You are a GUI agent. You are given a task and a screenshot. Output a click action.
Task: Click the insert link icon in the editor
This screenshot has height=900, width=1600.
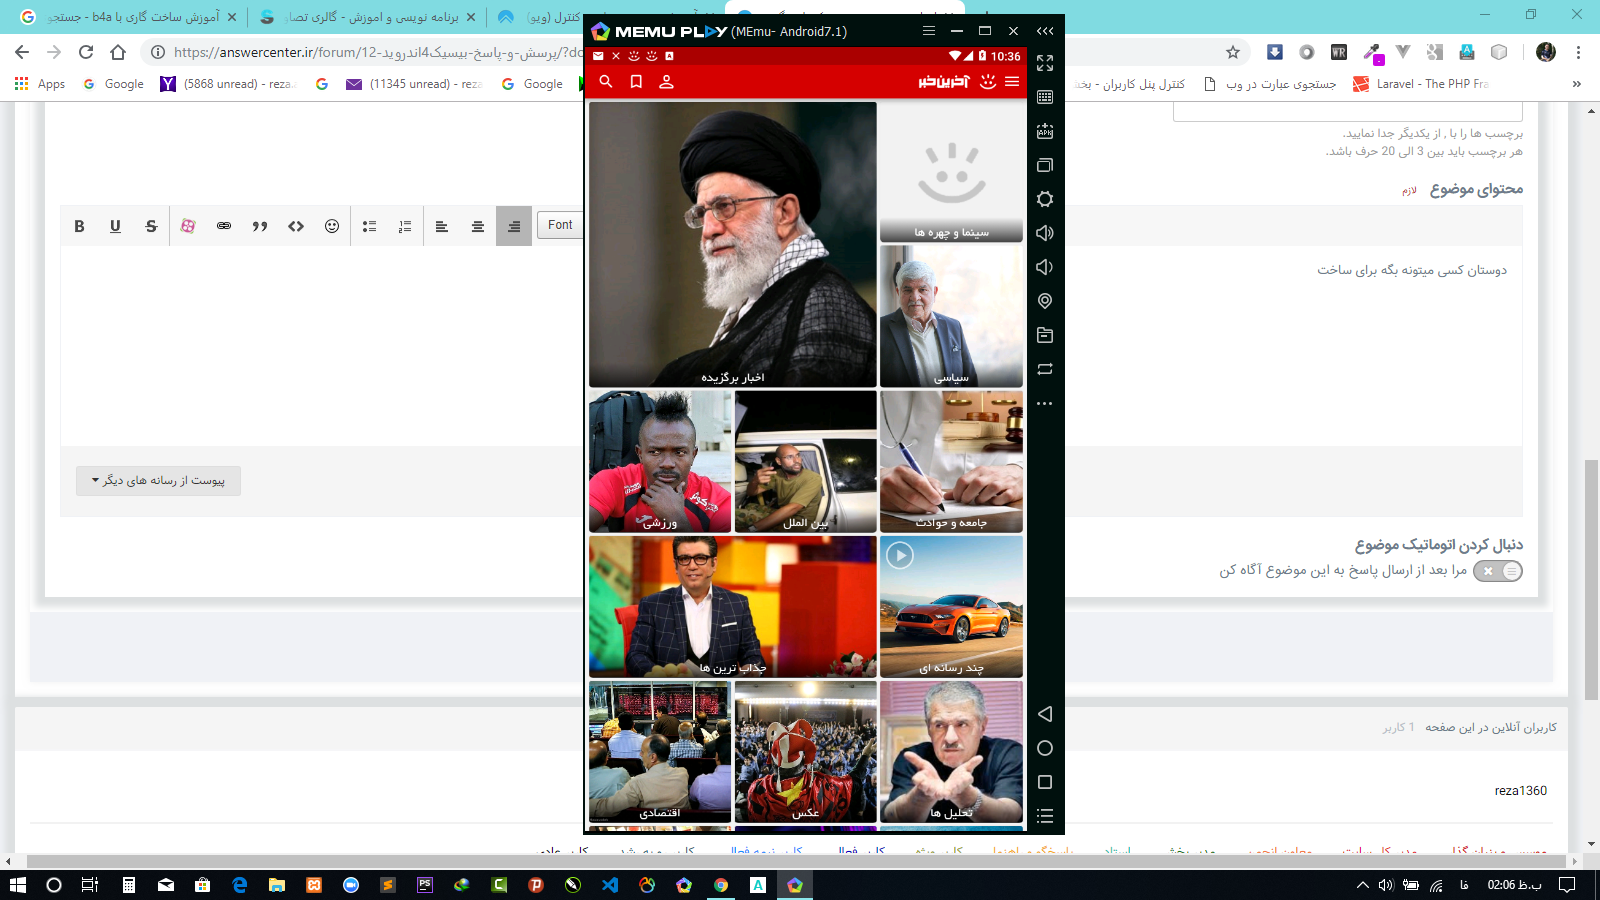pyautogui.click(x=224, y=226)
